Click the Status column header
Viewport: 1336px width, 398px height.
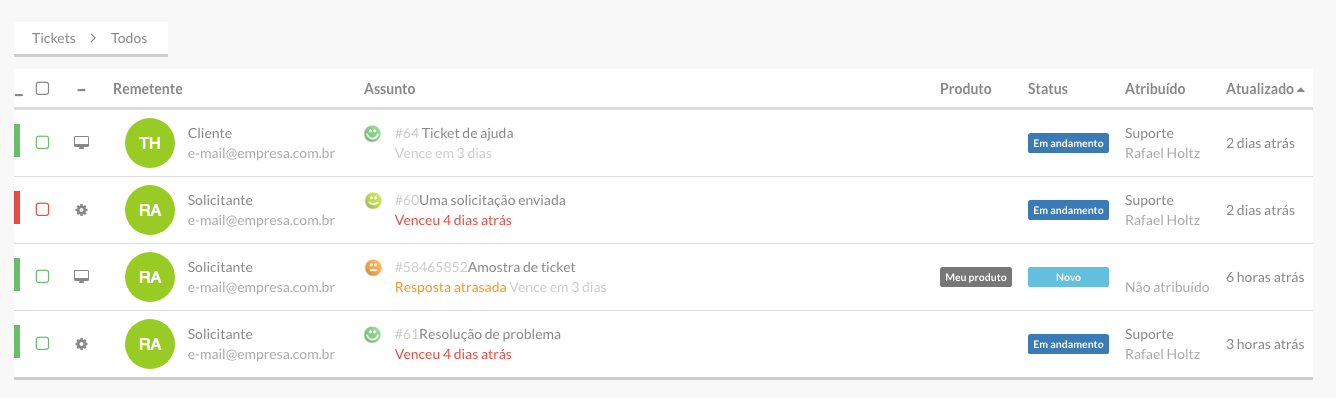(x=1048, y=89)
